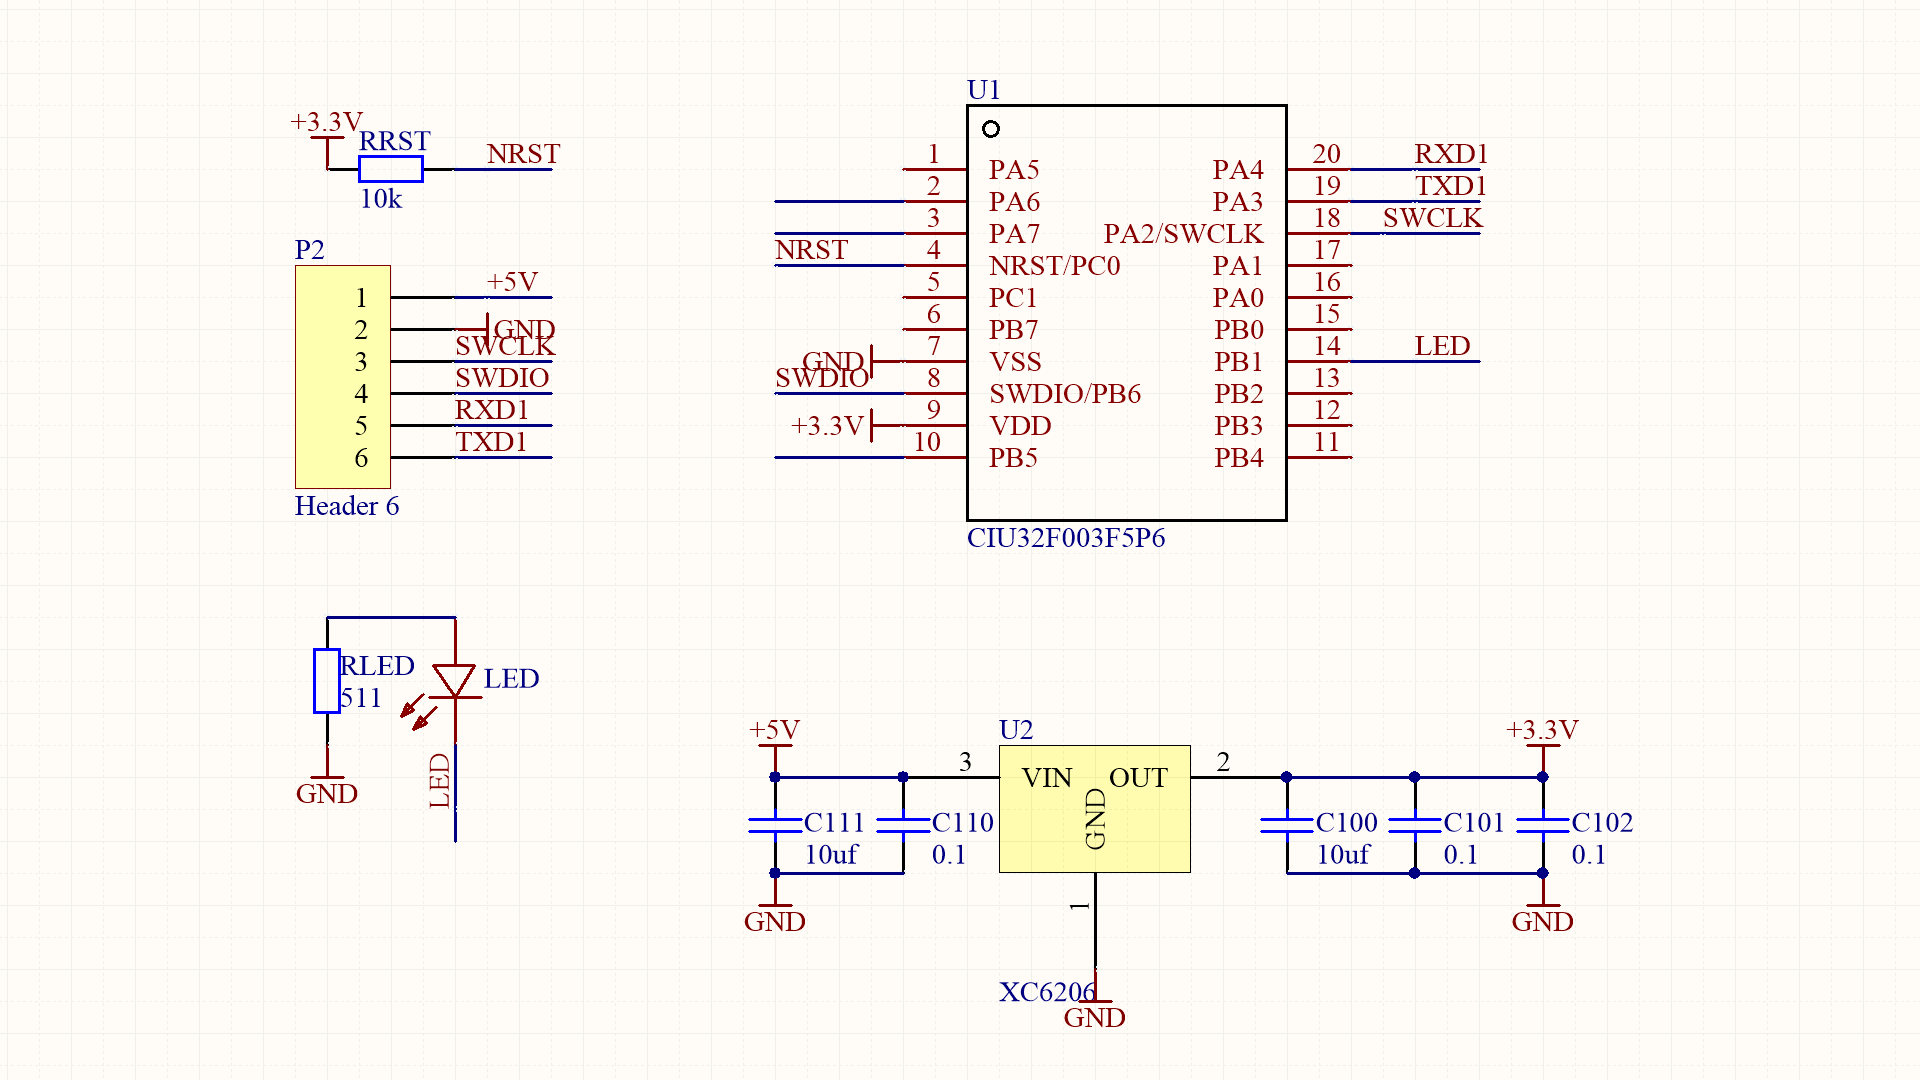Click the SWDIO net label on the header
The height and width of the screenshot is (1080, 1920).
[502, 378]
